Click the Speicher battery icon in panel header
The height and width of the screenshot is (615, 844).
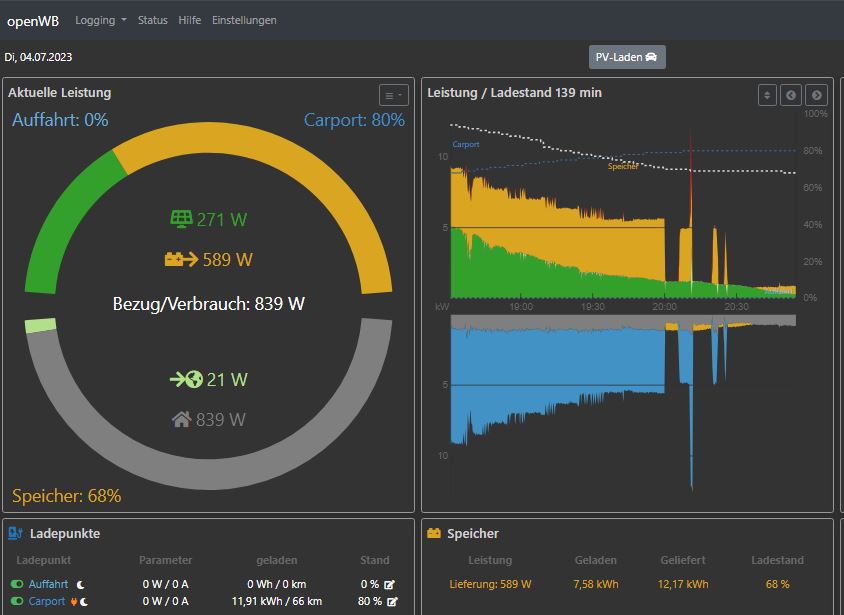(434, 533)
